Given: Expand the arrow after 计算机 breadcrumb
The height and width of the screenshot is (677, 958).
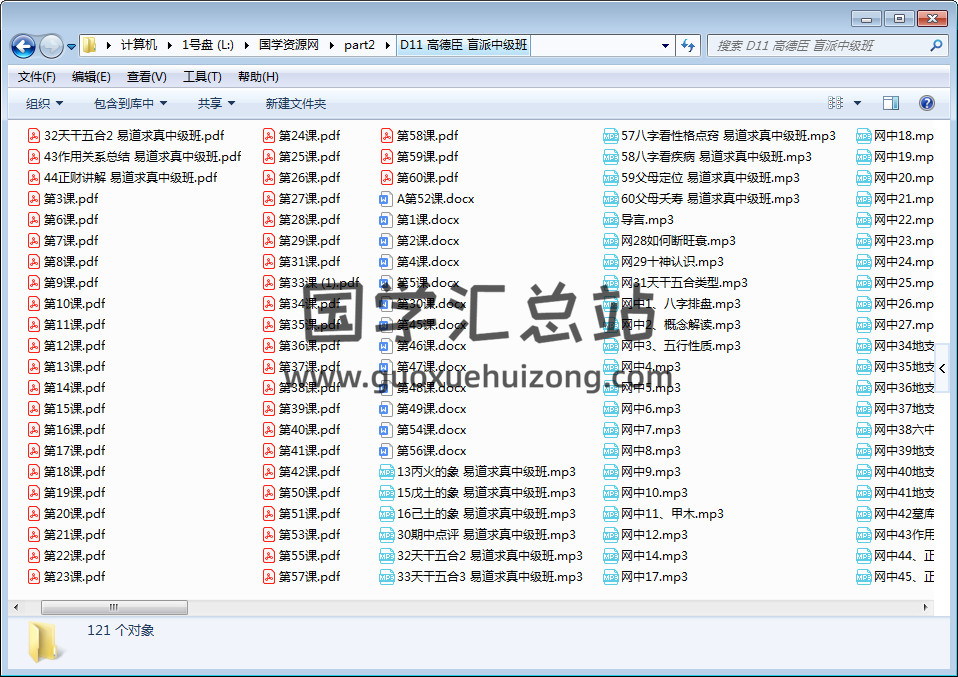Looking at the screenshot, I should point(169,45).
